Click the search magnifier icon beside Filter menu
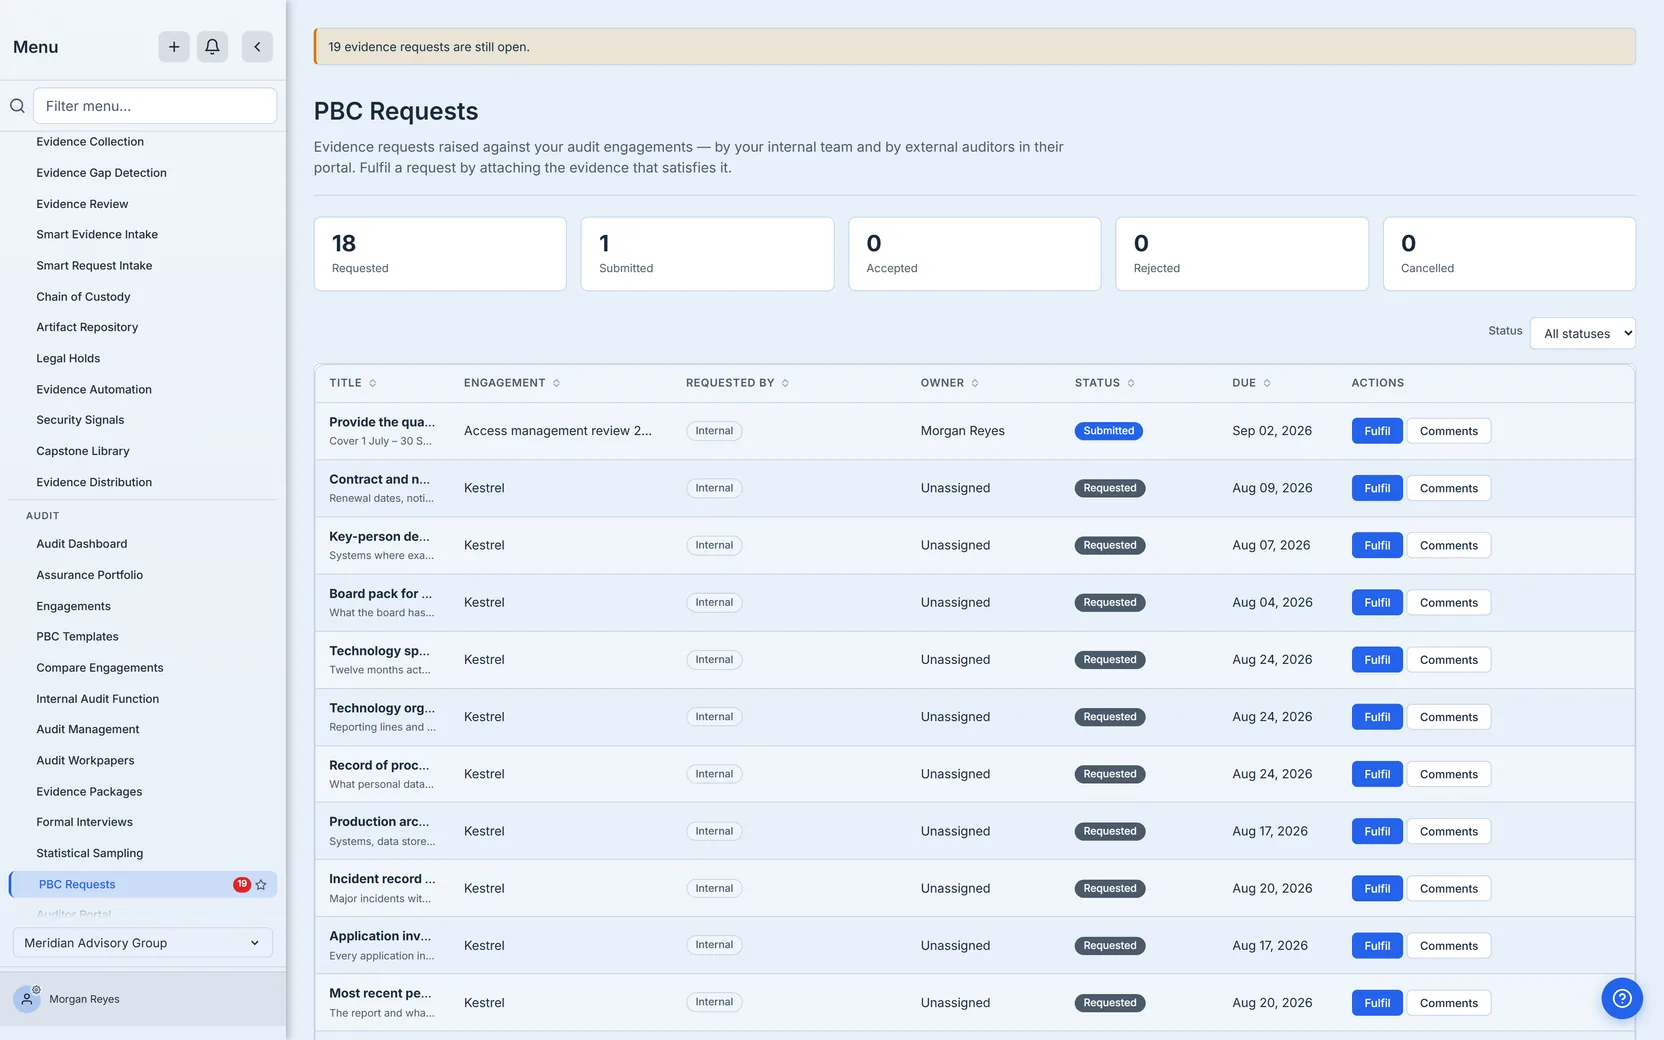Image resolution: width=1664 pixels, height=1040 pixels. click(x=17, y=106)
